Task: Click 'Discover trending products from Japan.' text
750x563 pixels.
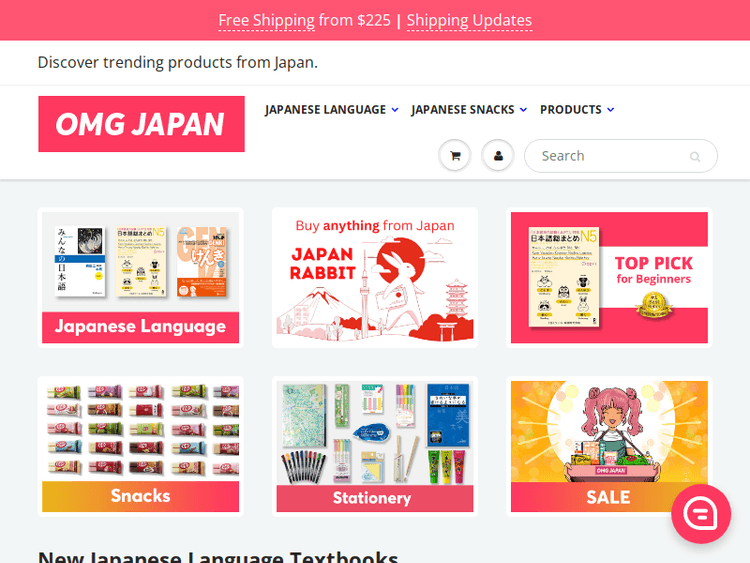Action: coord(177,63)
